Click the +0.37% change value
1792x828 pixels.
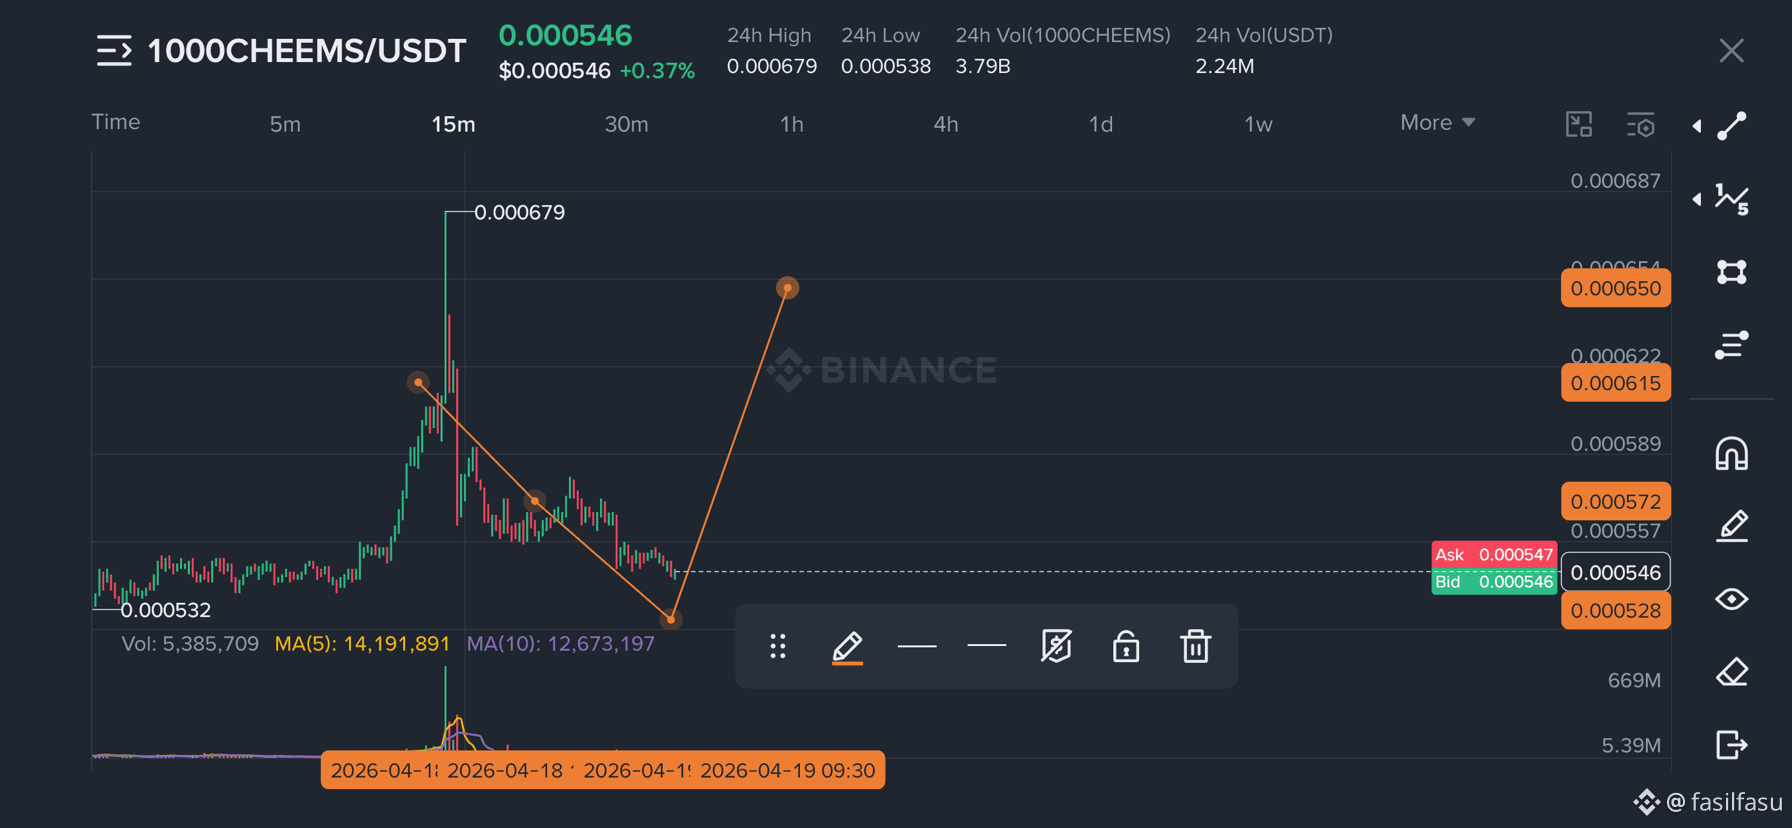[x=657, y=71]
